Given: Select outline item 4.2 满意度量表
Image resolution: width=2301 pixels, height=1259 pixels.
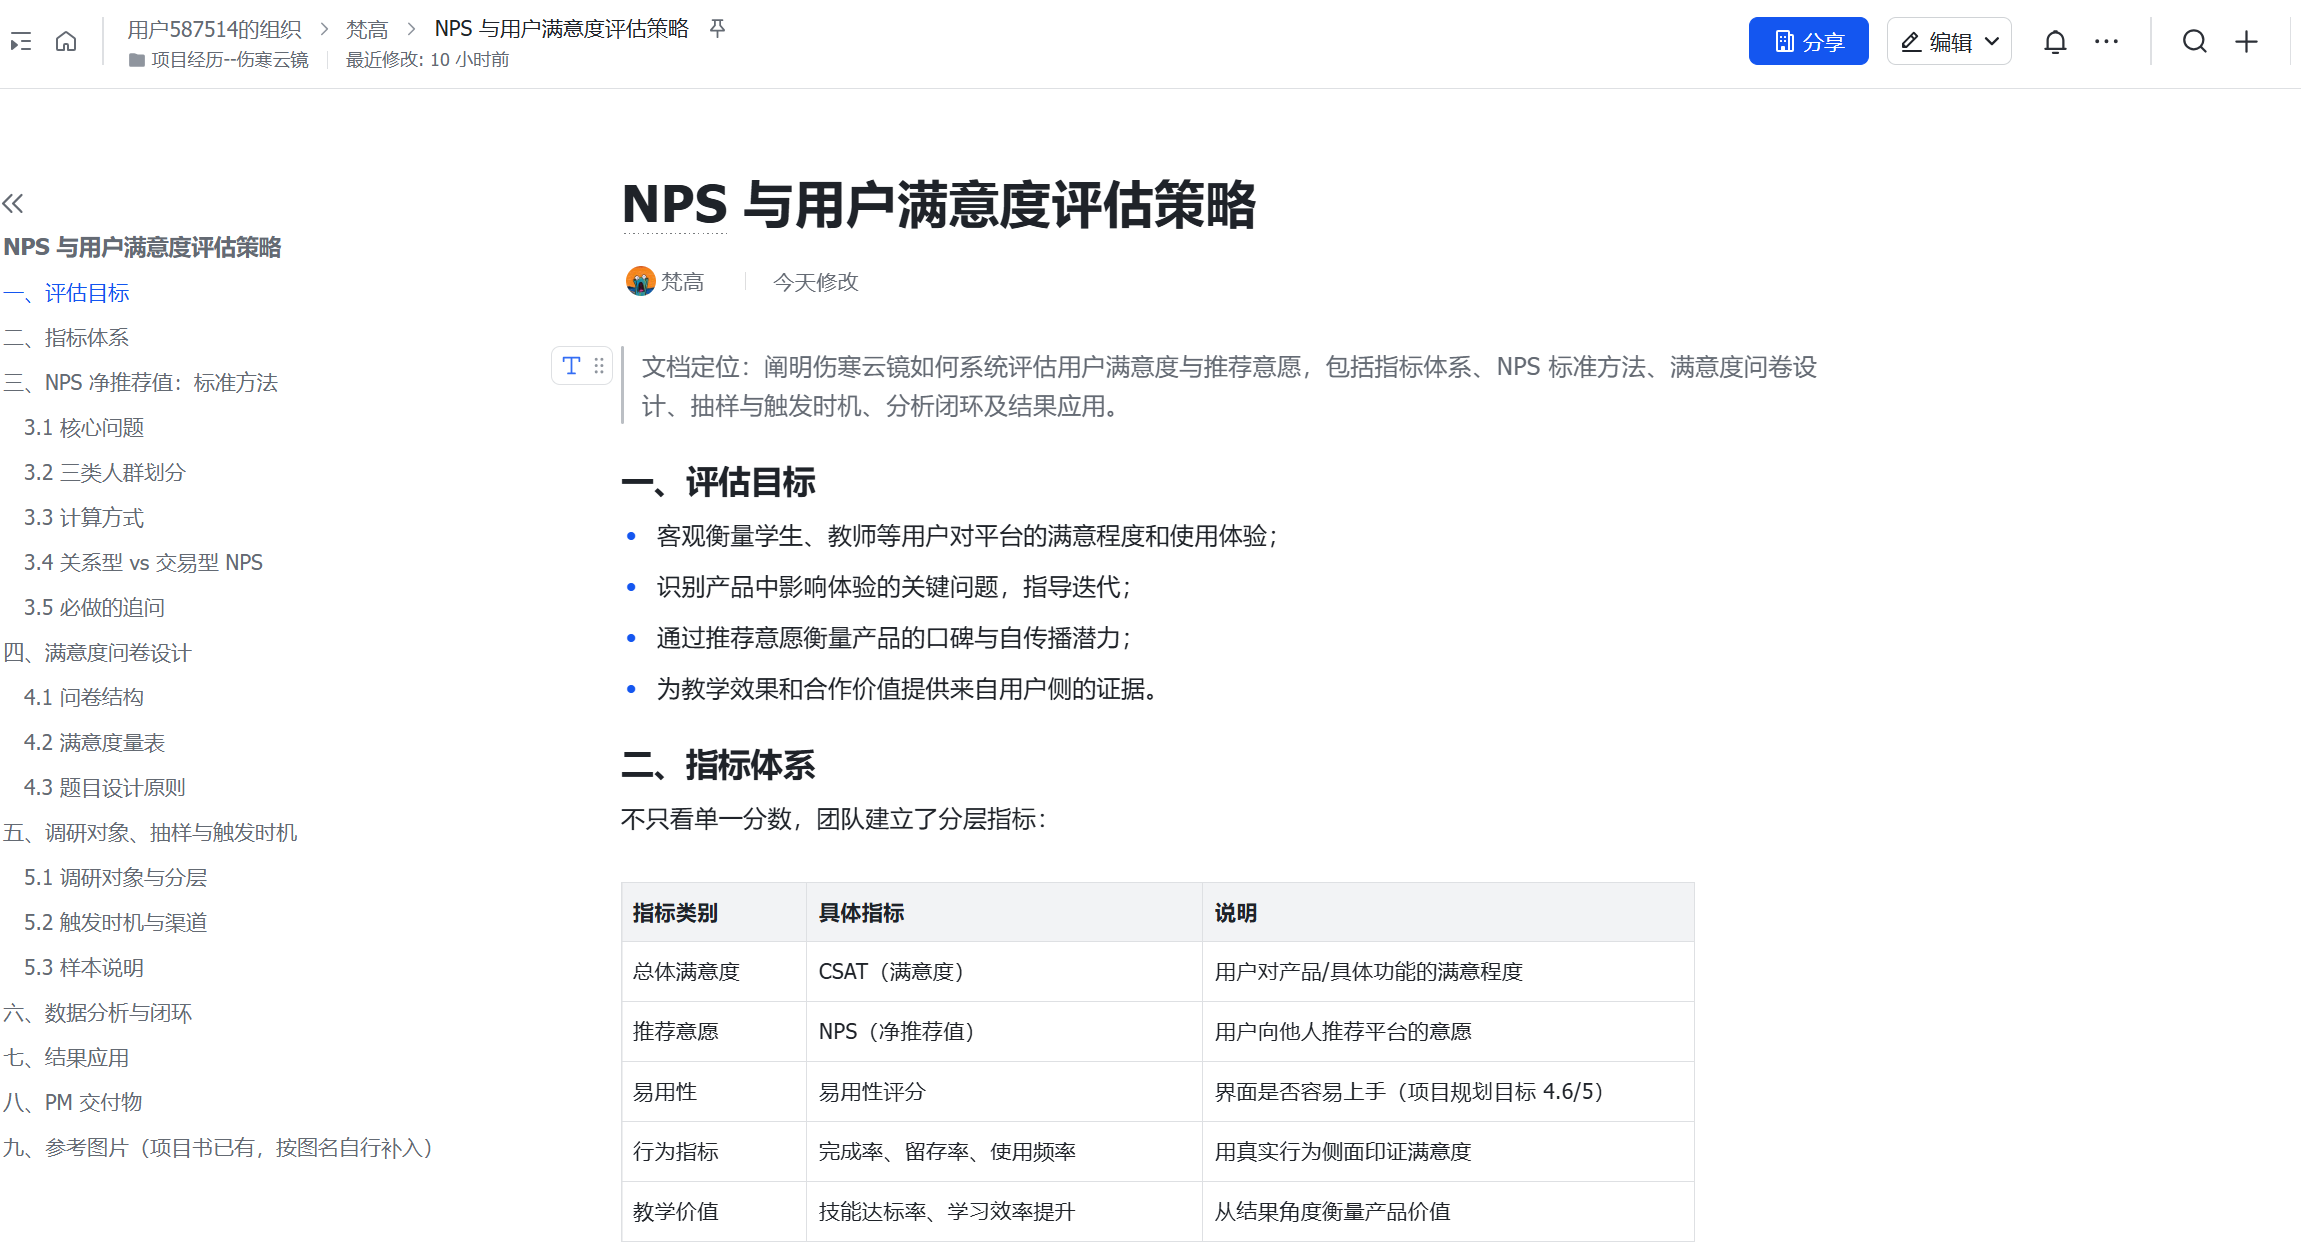Looking at the screenshot, I should tap(94, 743).
